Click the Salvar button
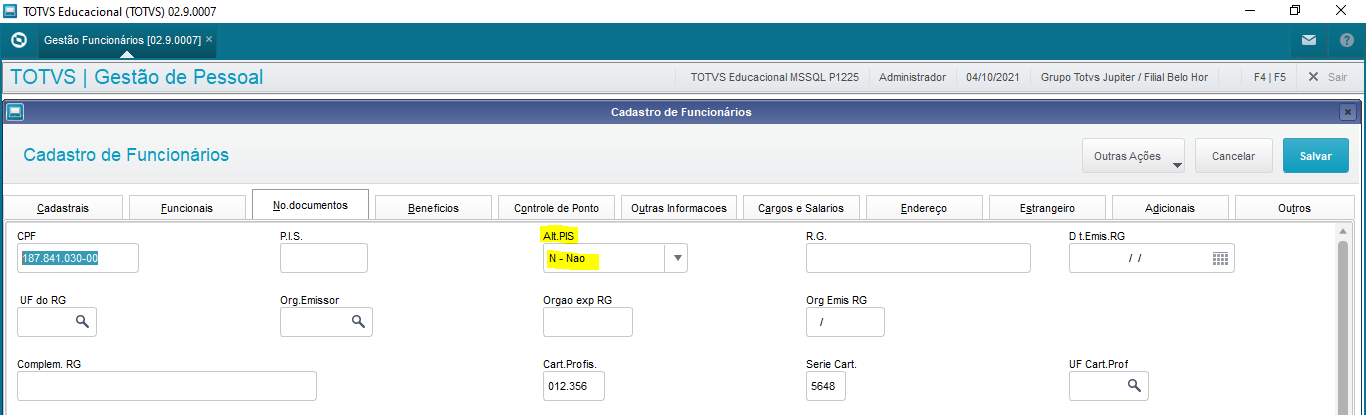 tap(1315, 156)
